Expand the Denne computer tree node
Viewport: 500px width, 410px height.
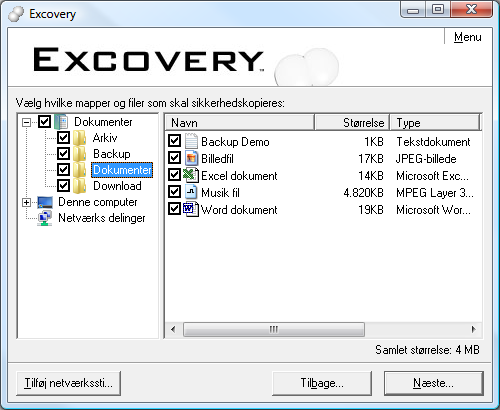click(x=26, y=202)
